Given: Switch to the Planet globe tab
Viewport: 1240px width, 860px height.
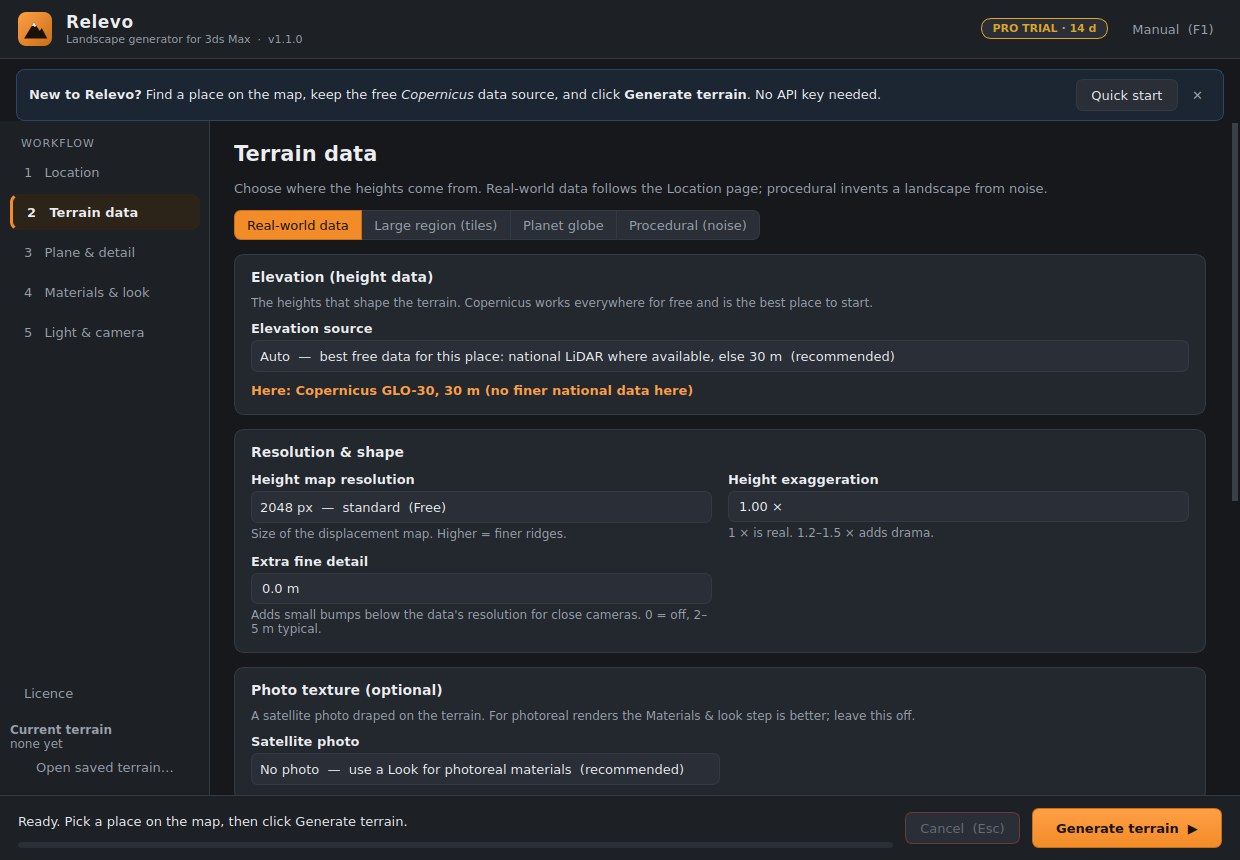Looking at the screenshot, I should 563,225.
